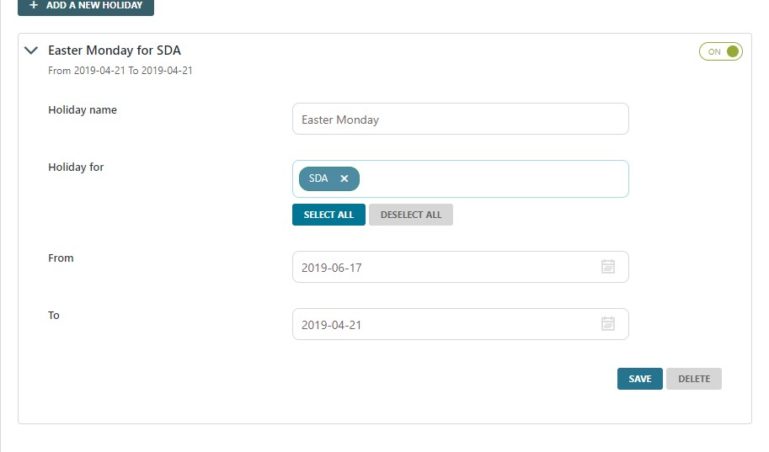
Task: Click the holiday date range subtitle text
Action: pyautogui.click(x=120, y=71)
